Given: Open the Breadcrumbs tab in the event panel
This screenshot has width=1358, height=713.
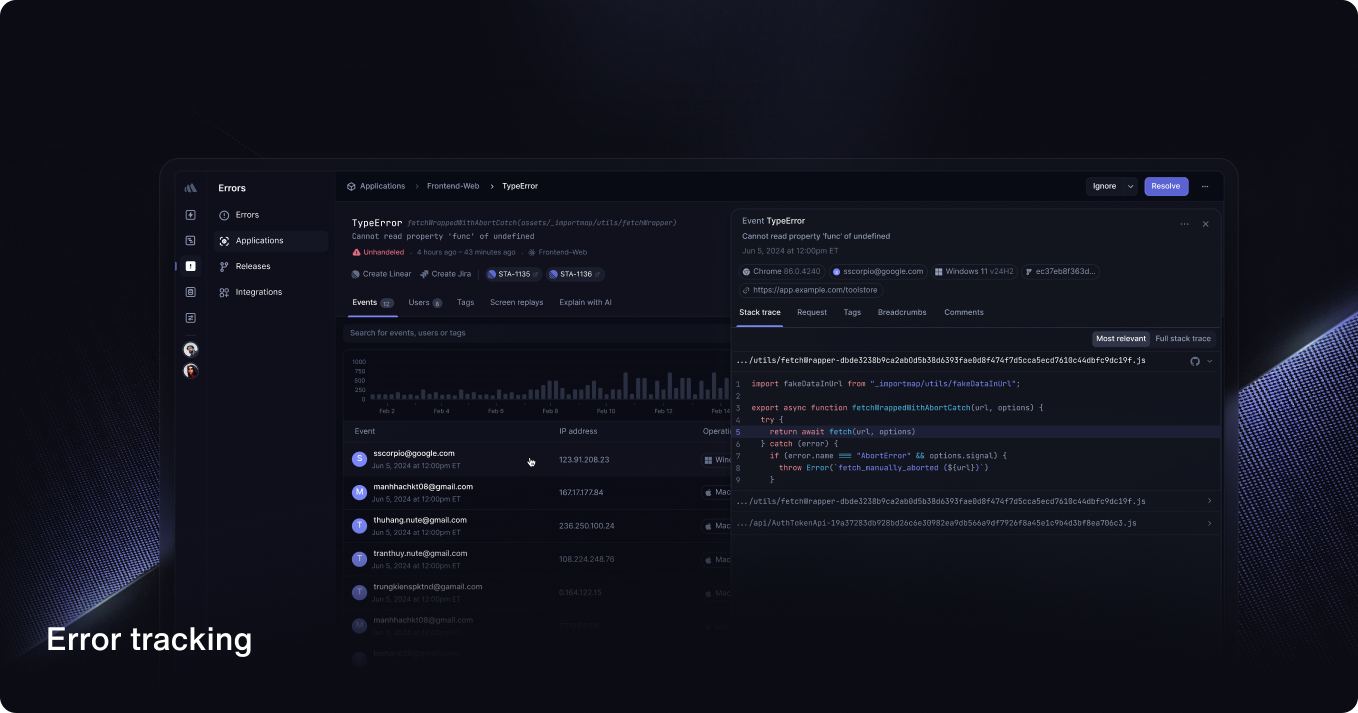Looking at the screenshot, I should [901, 312].
